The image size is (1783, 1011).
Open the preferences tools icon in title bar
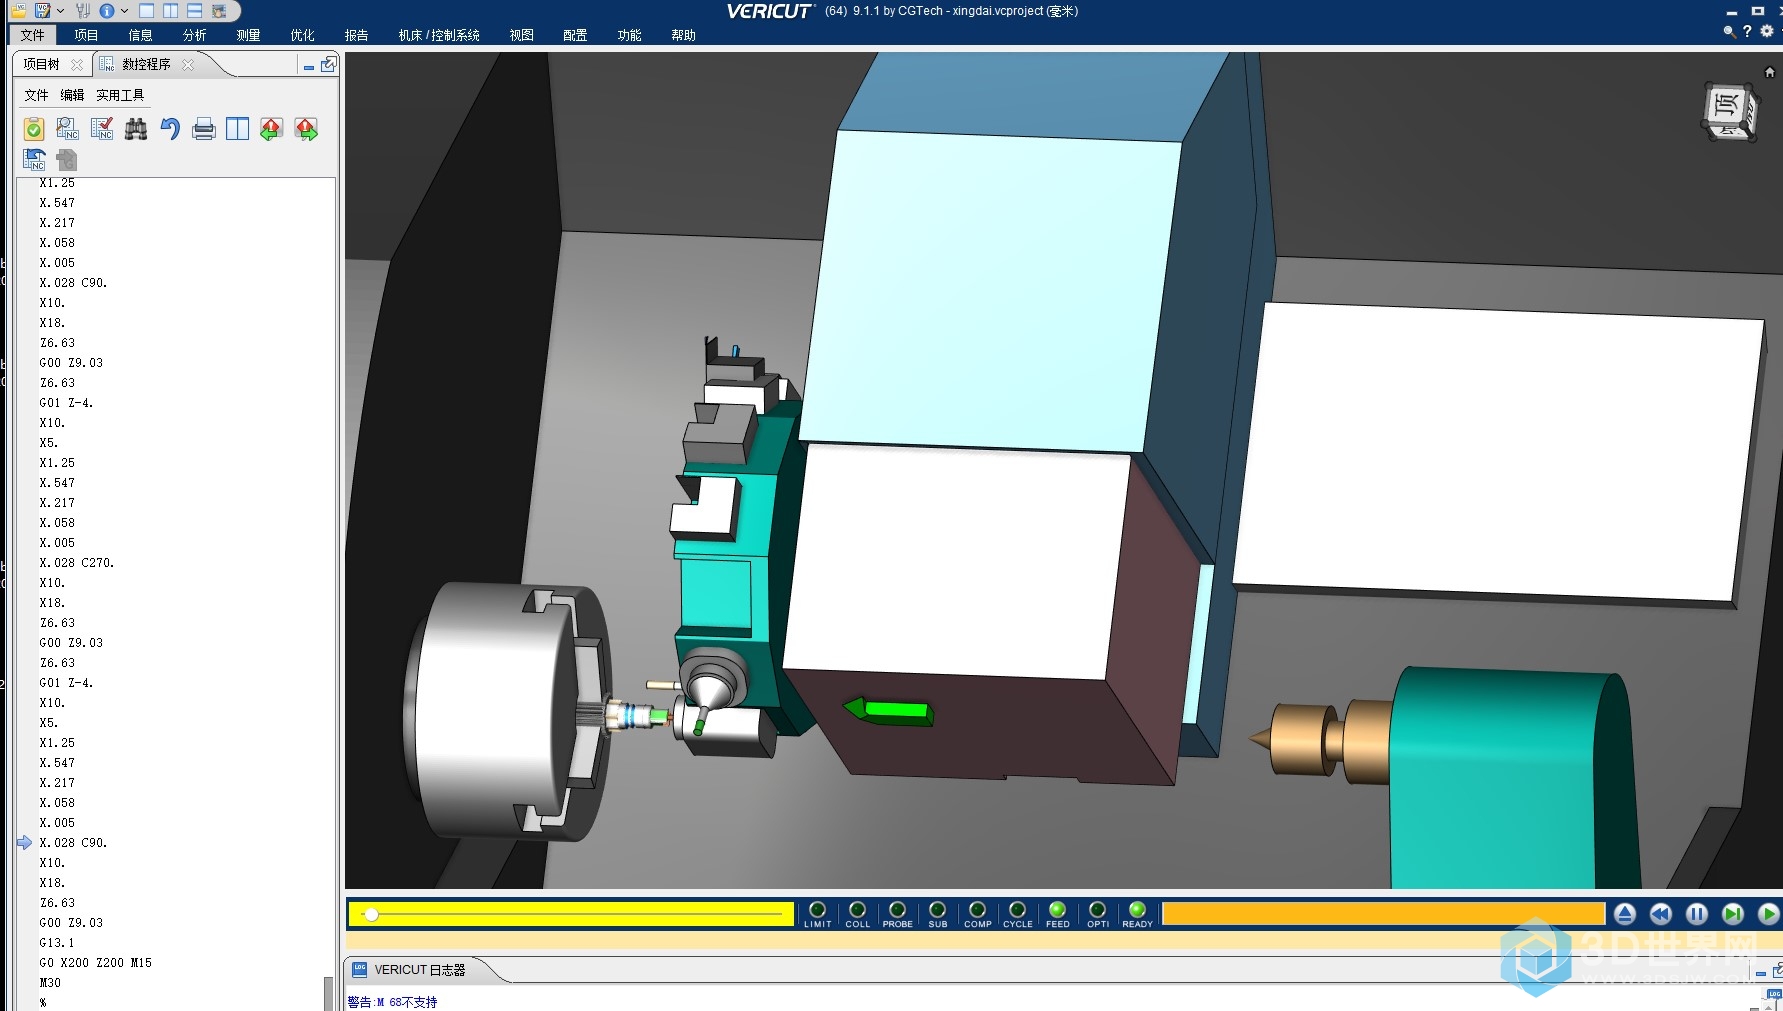(83, 11)
